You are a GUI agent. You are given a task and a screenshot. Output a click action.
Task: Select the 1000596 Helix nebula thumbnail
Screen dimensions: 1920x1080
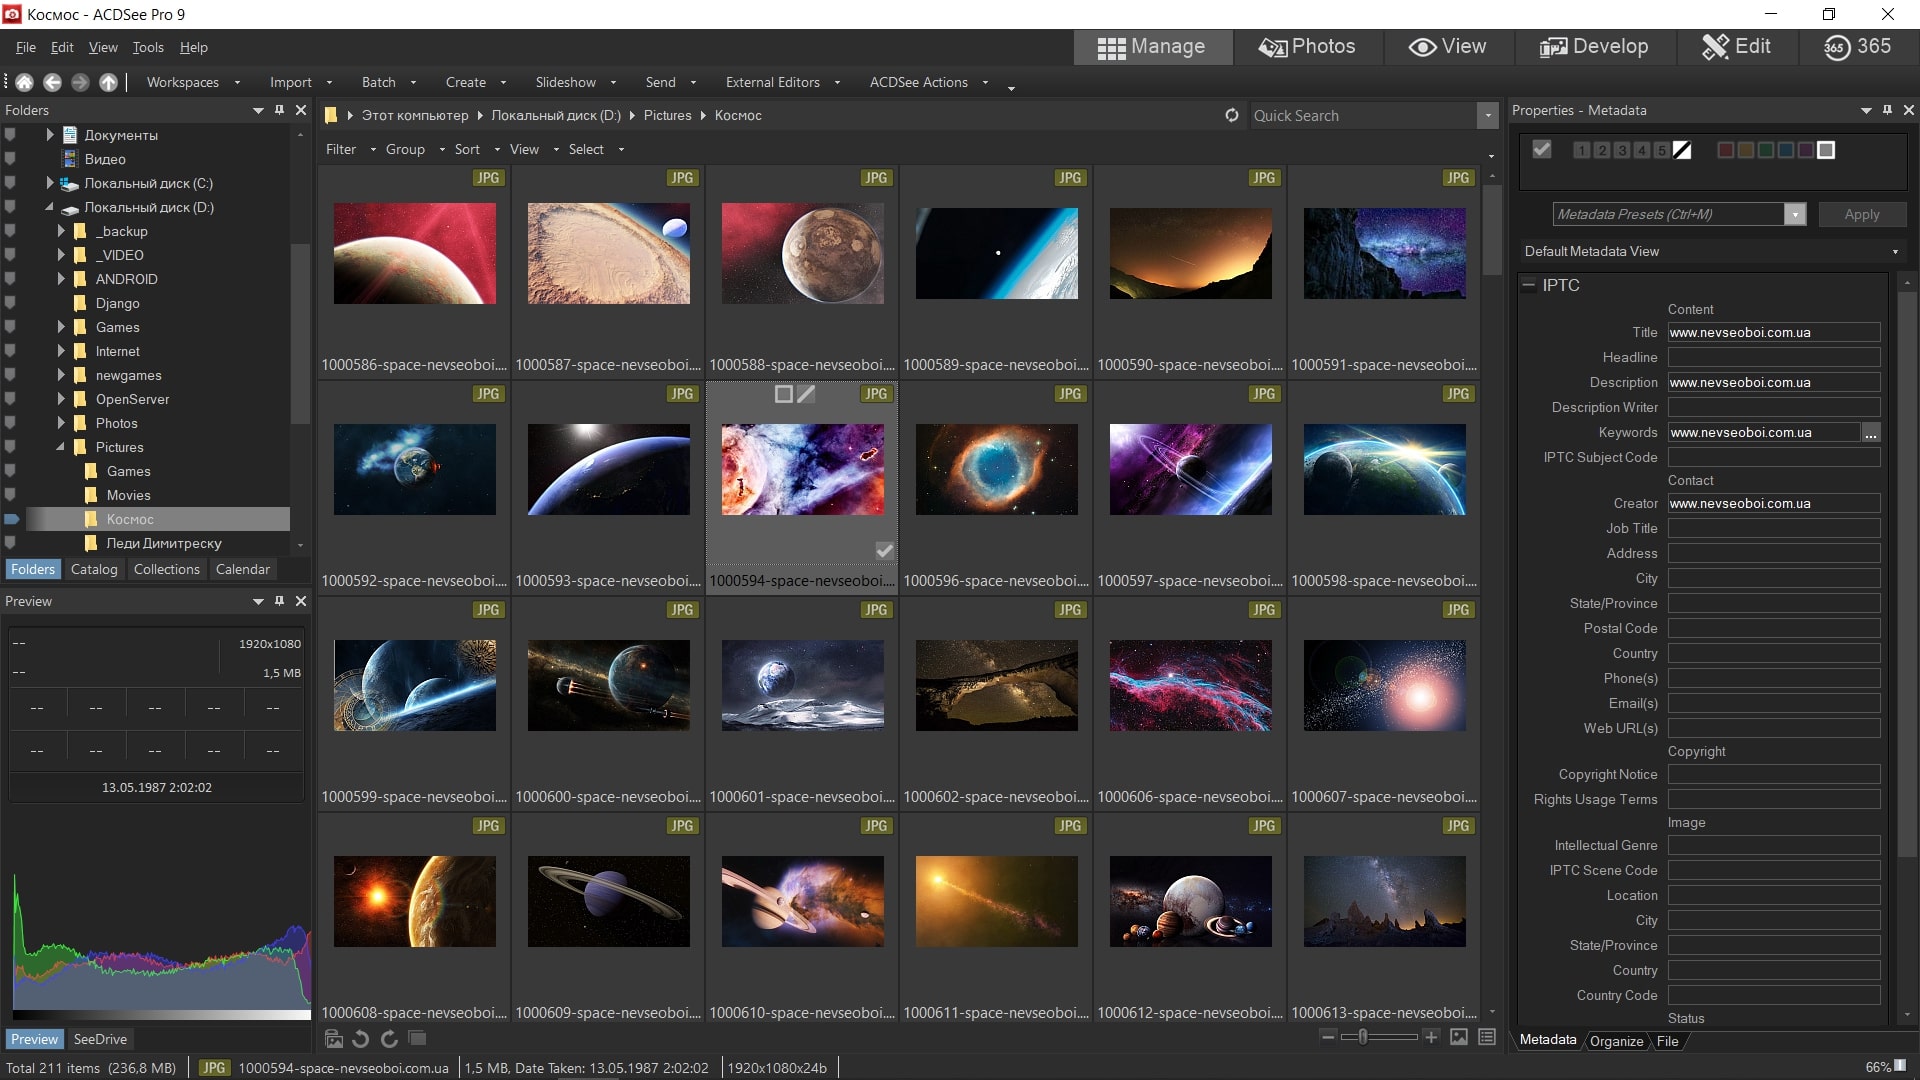click(x=996, y=469)
